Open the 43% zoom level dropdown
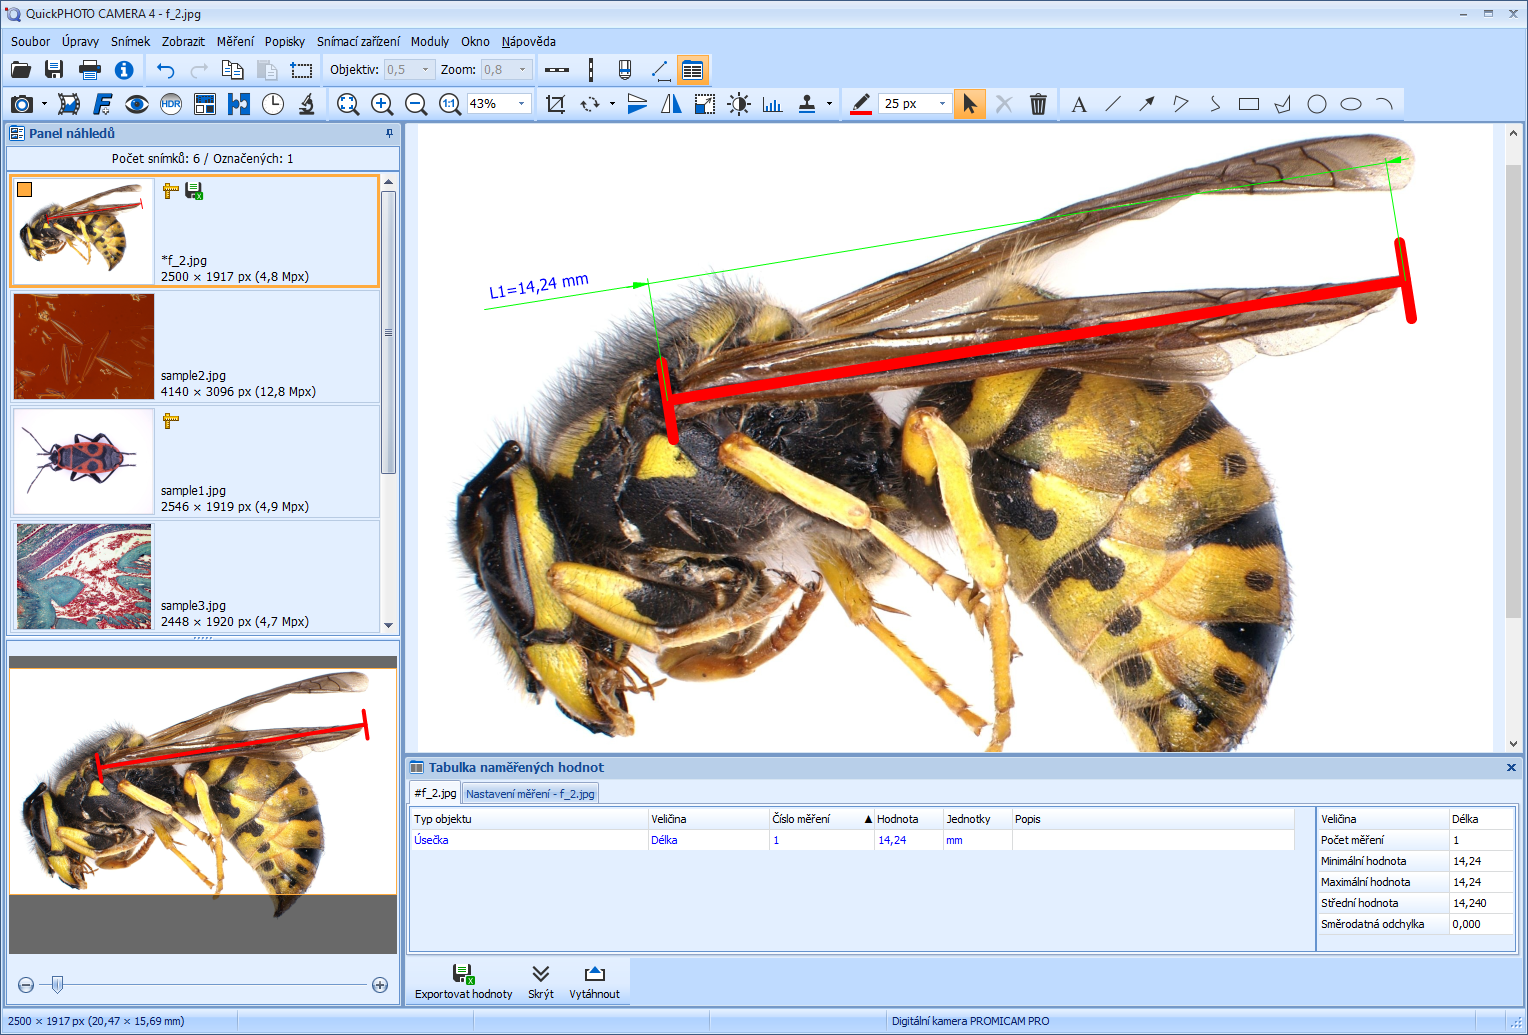Image resolution: width=1528 pixels, height=1035 pixels. 521,104
